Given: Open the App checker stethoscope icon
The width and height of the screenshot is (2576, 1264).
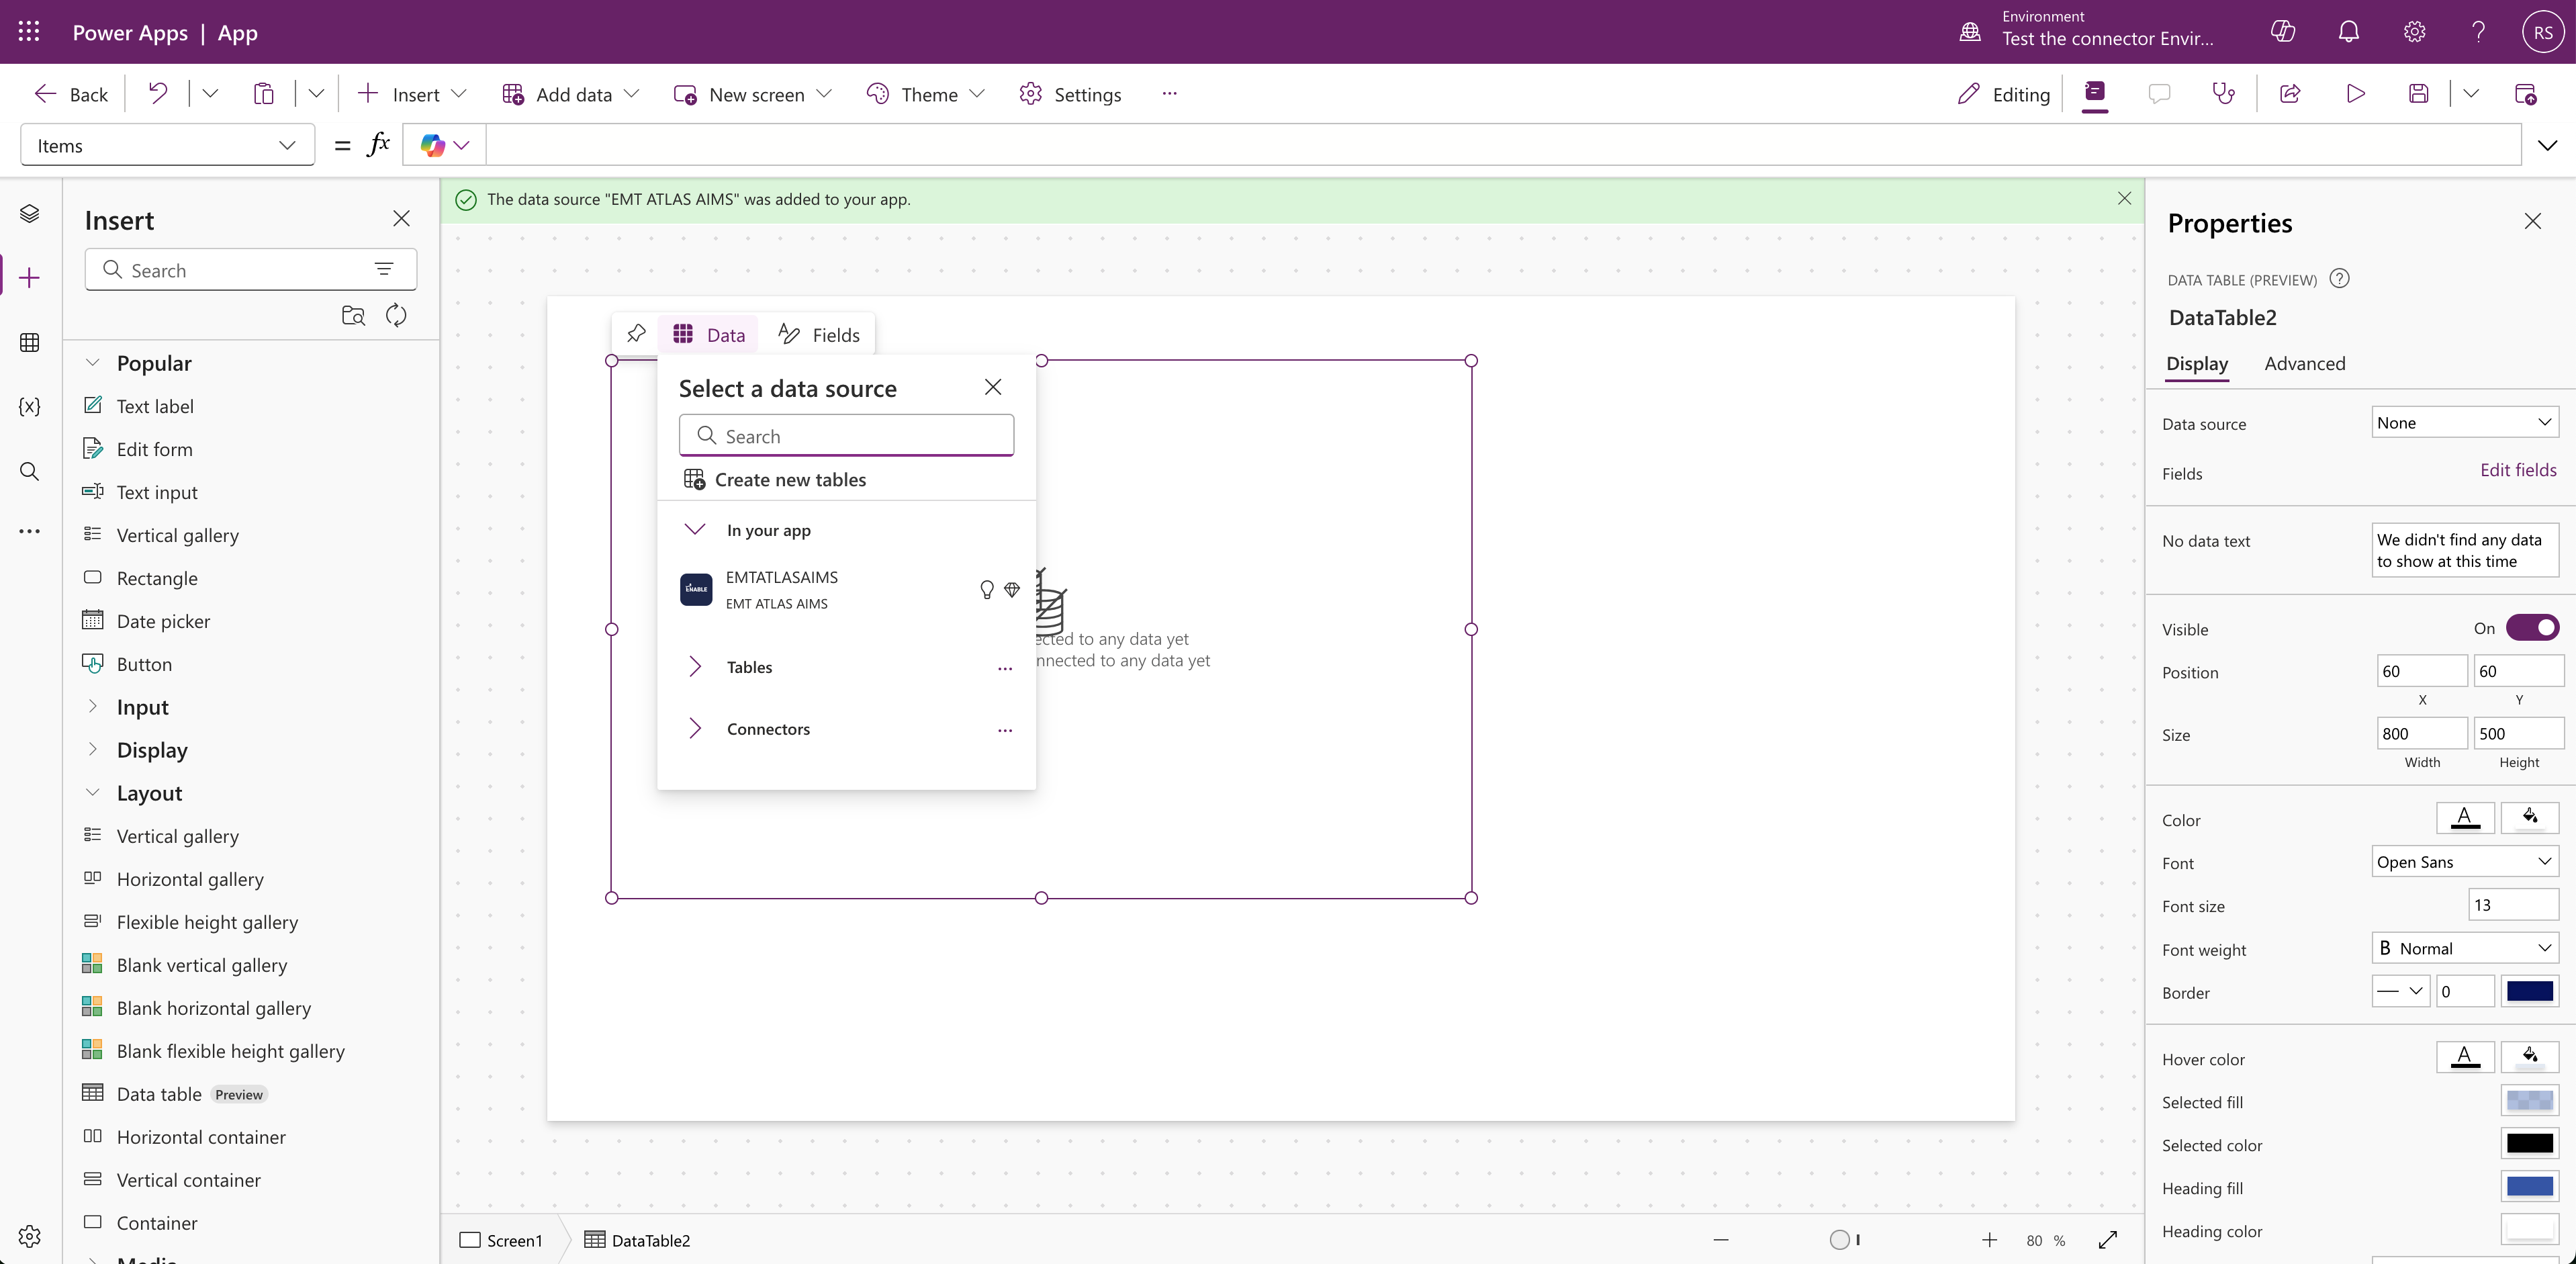Looking at the screenshot, I should pos(2223,94).
